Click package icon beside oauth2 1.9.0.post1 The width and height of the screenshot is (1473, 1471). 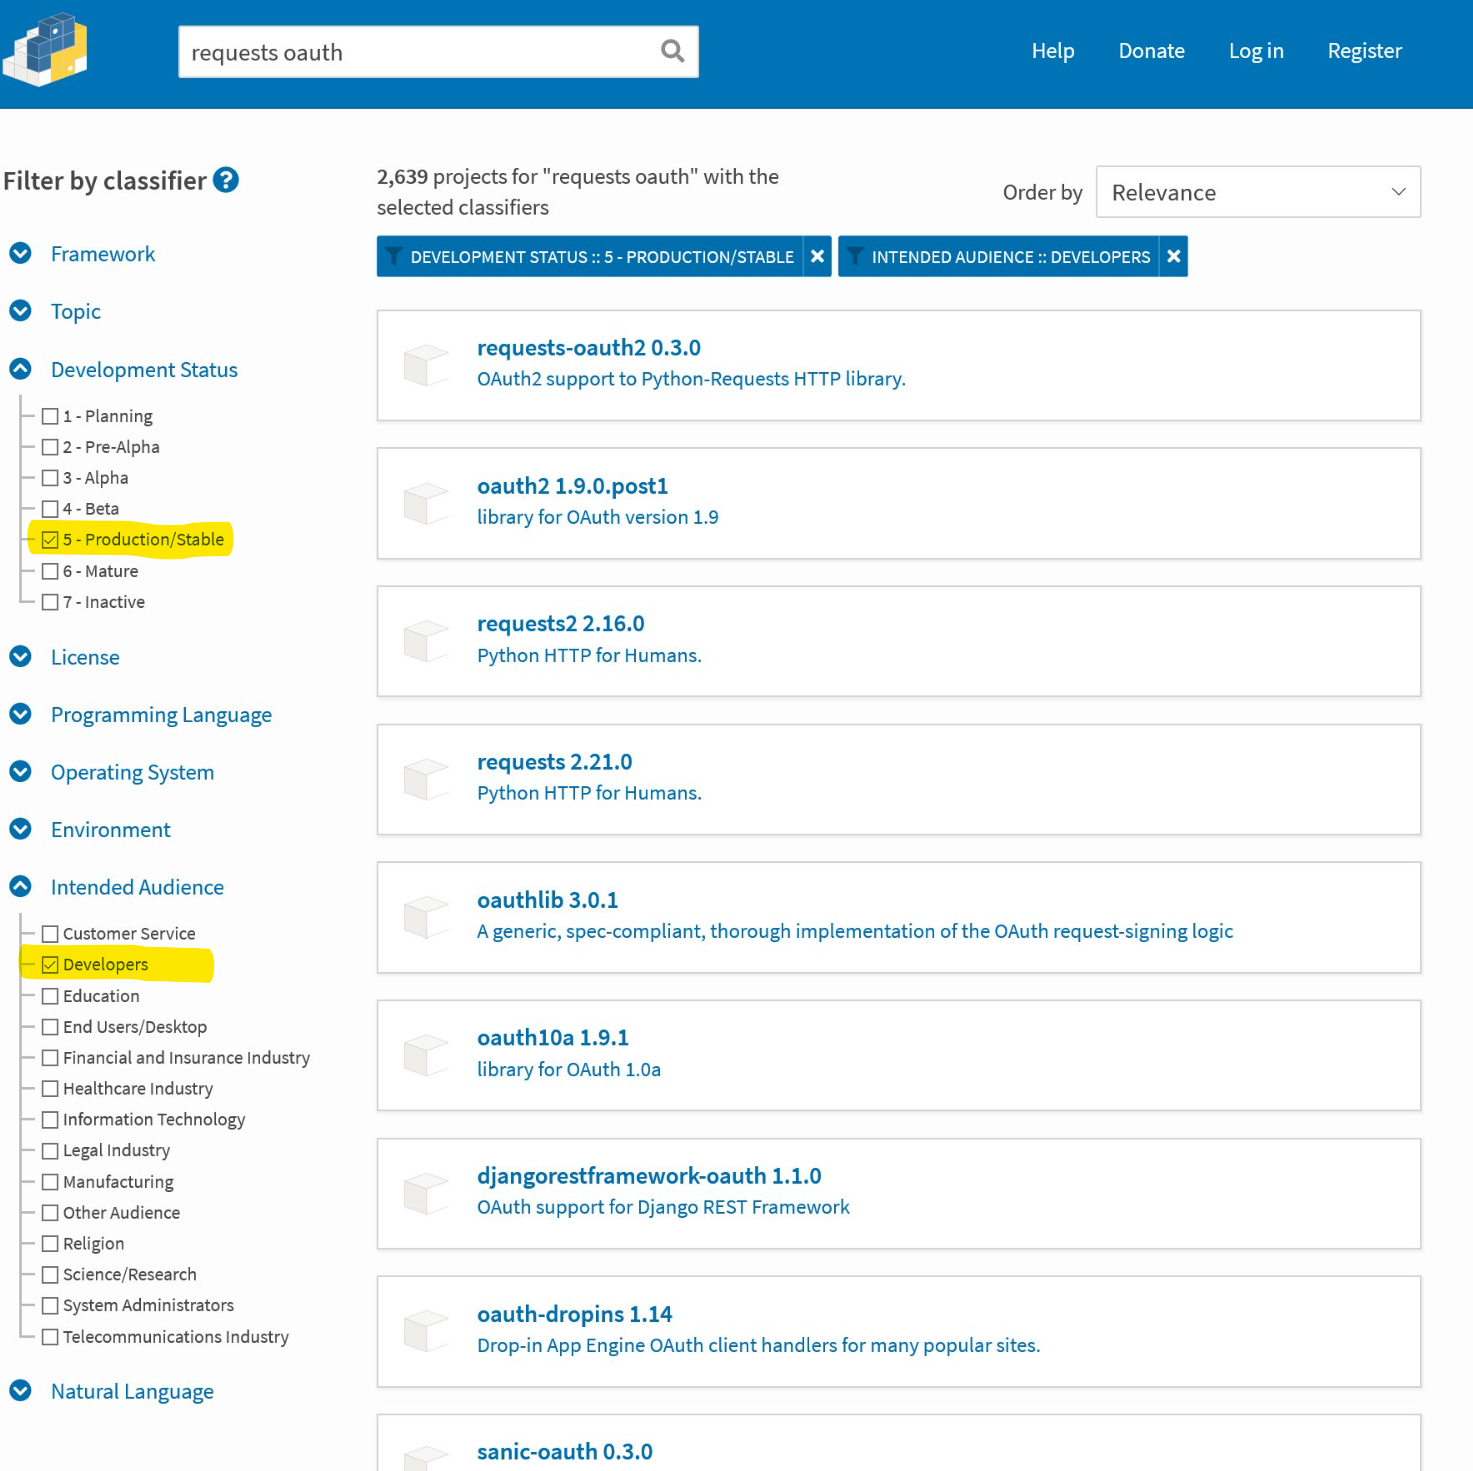427,503
